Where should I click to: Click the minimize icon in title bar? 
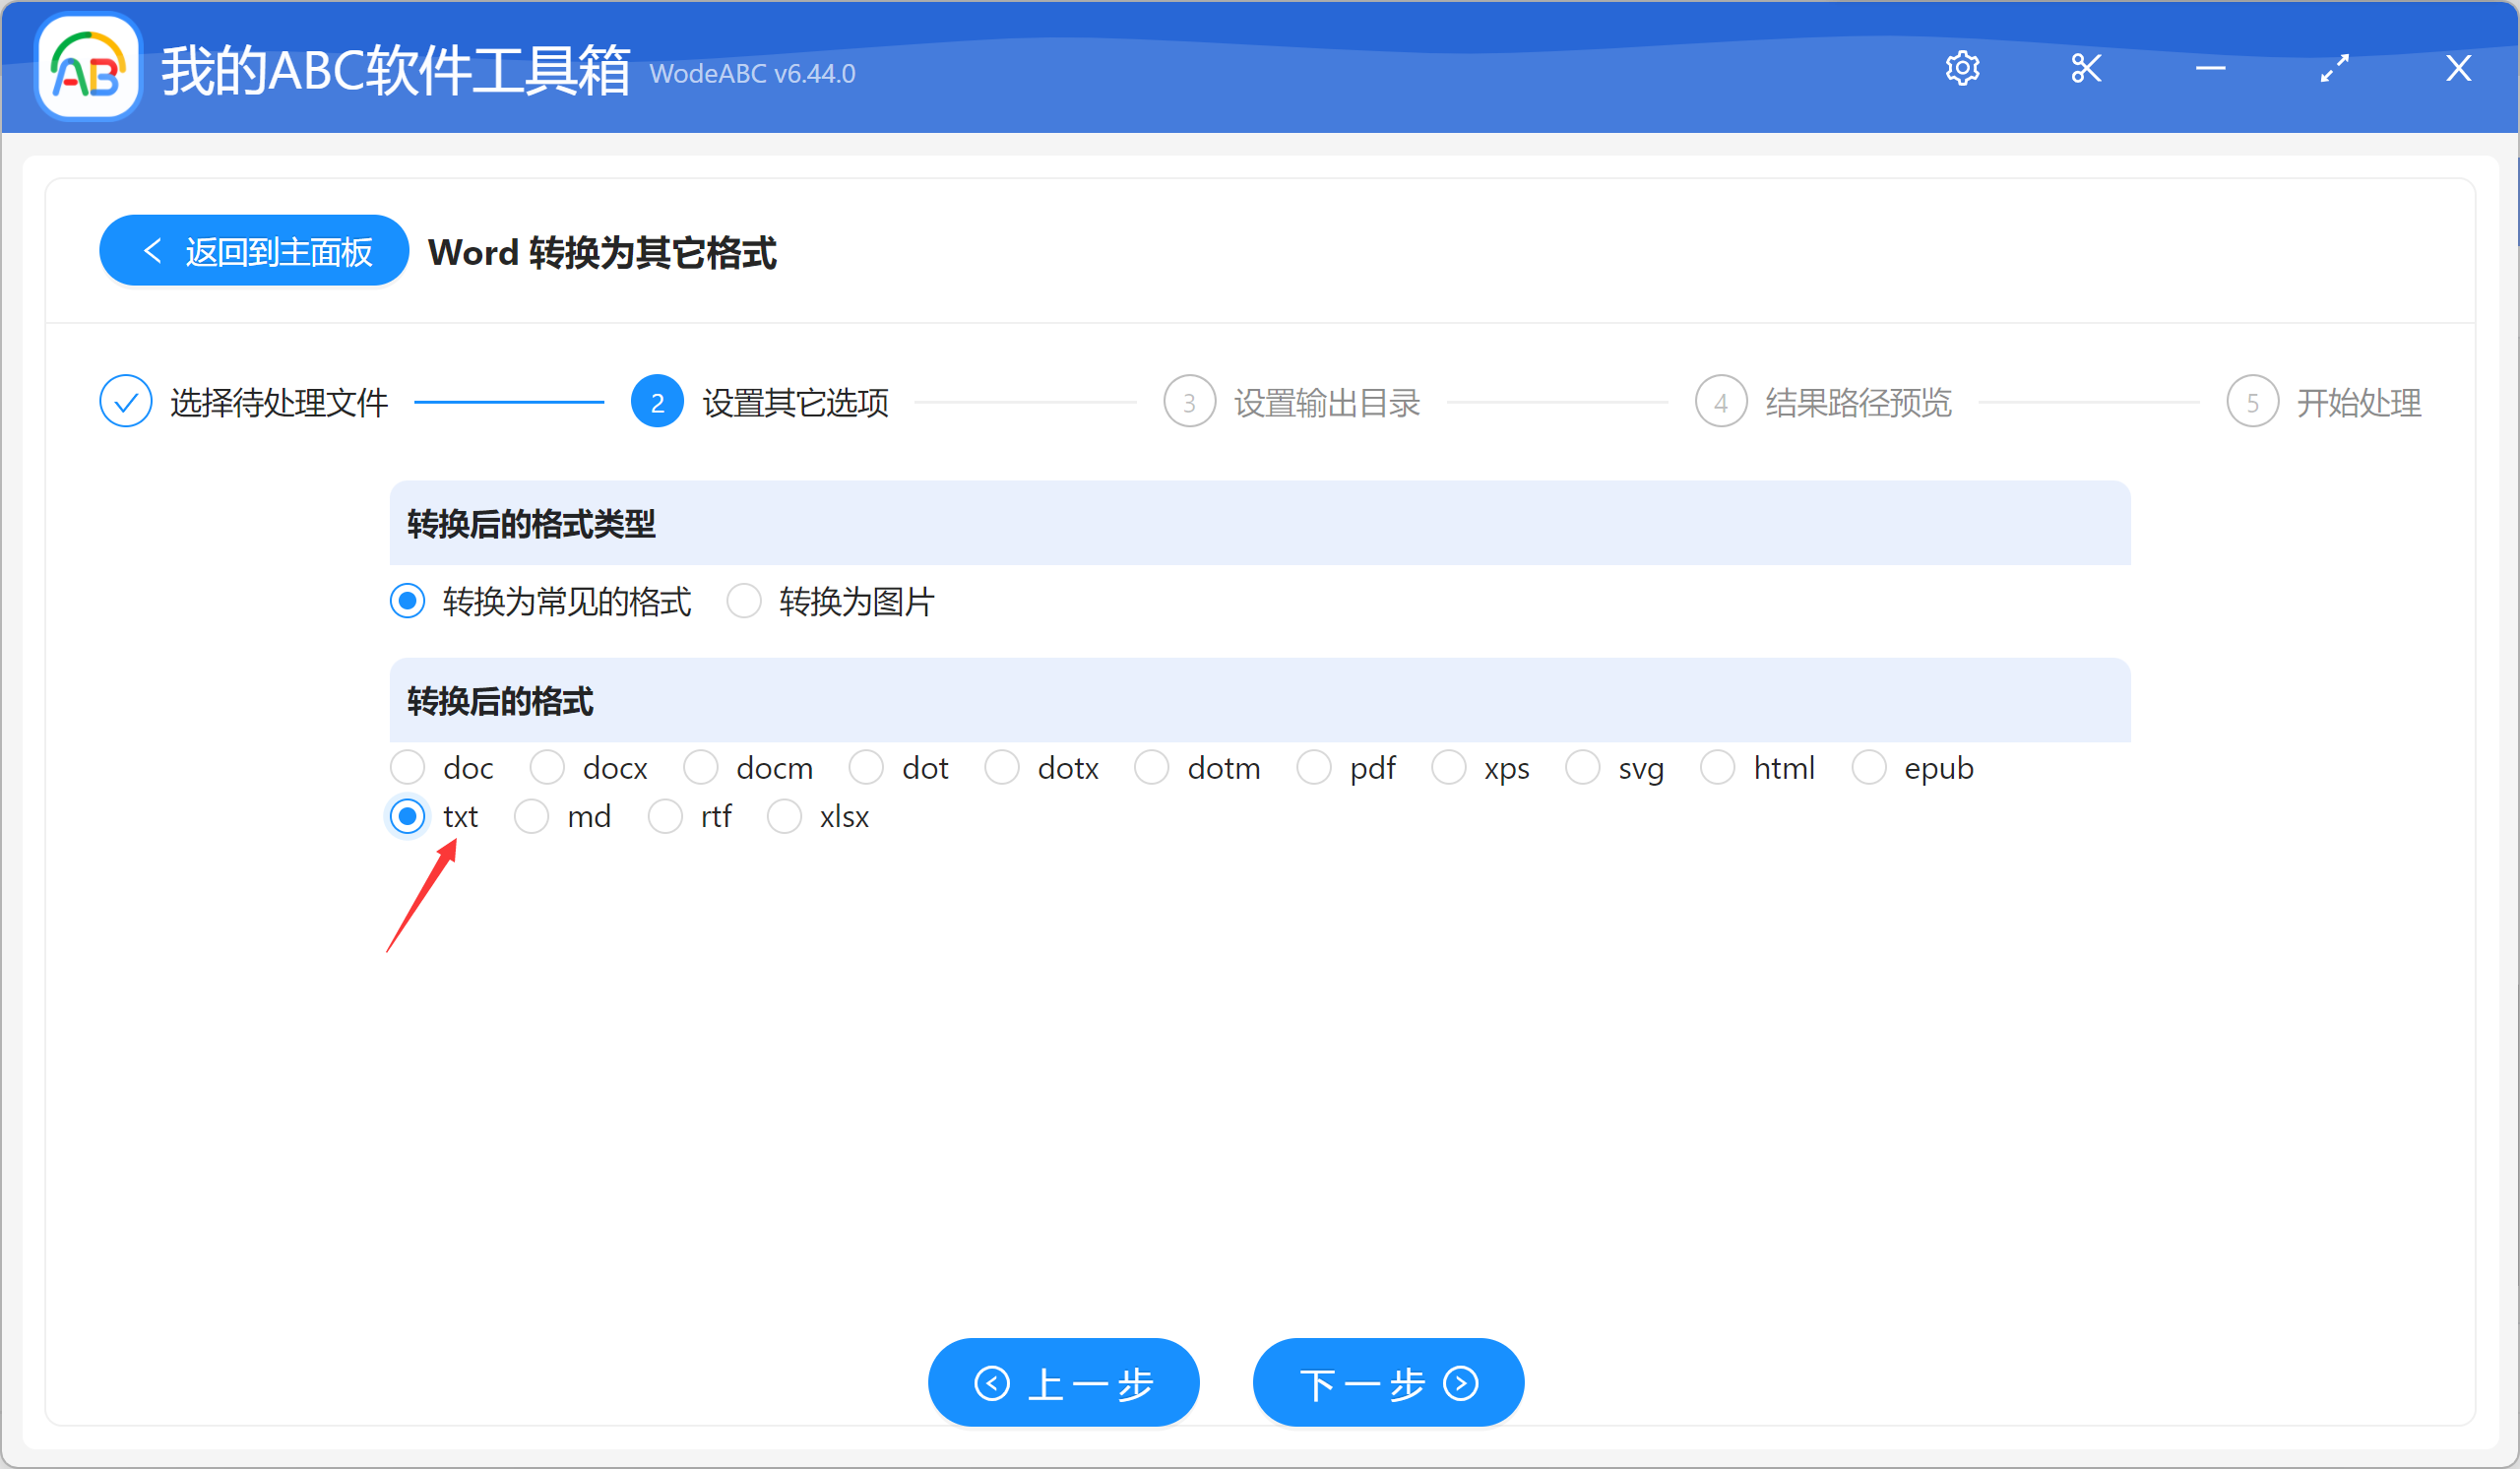2210,68
